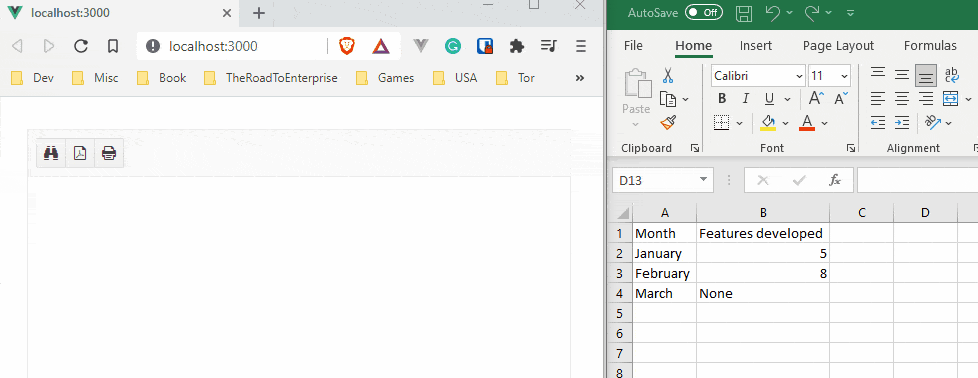Open the Vue devtools extension icon
The width and height of the screenshot is (978, 378).
pos(421,46)
